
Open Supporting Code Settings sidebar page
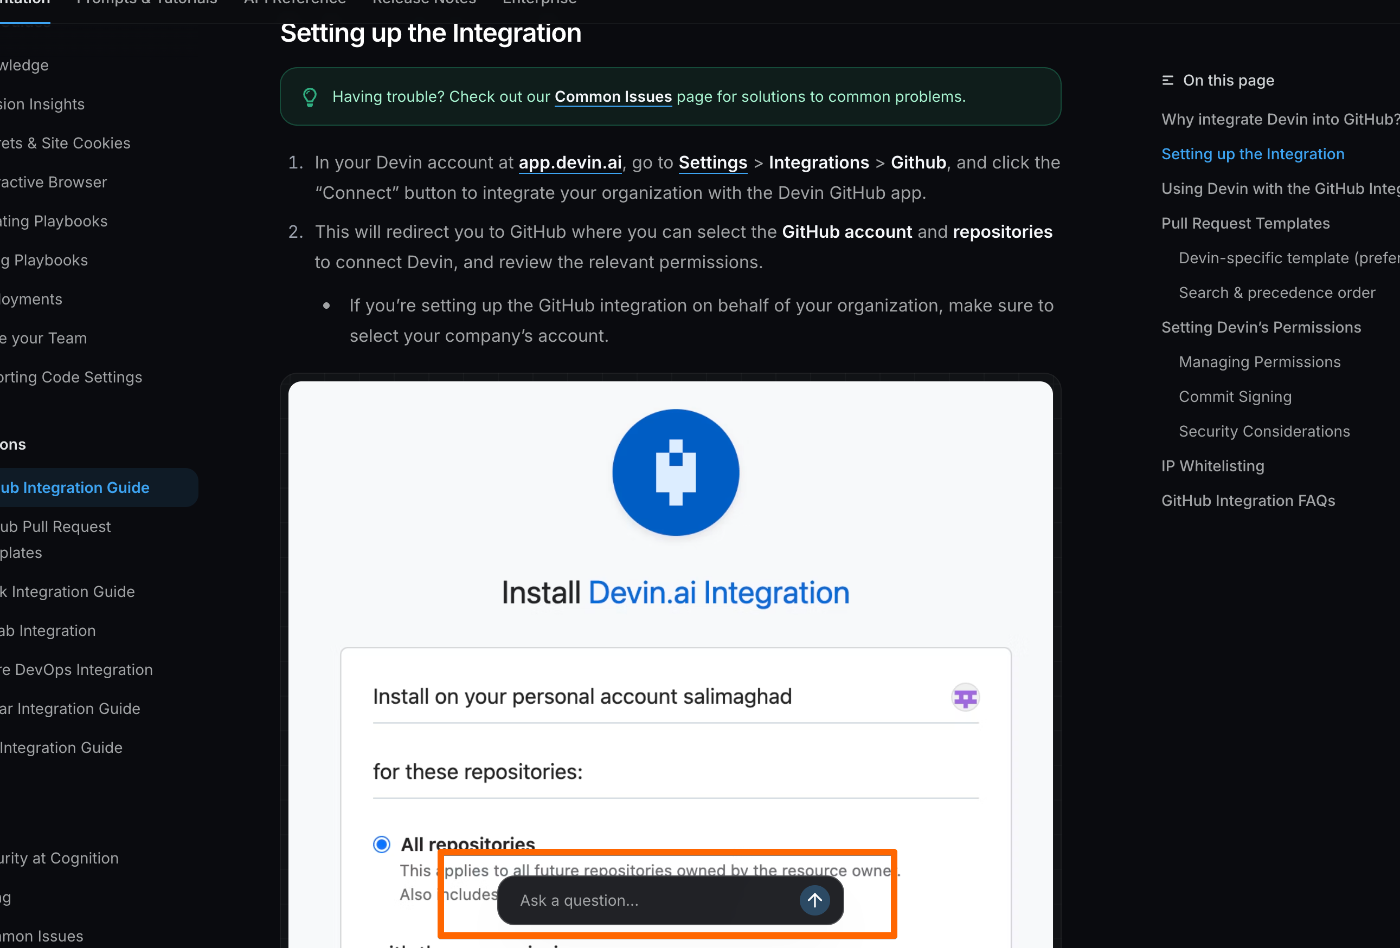pos(71,377)
